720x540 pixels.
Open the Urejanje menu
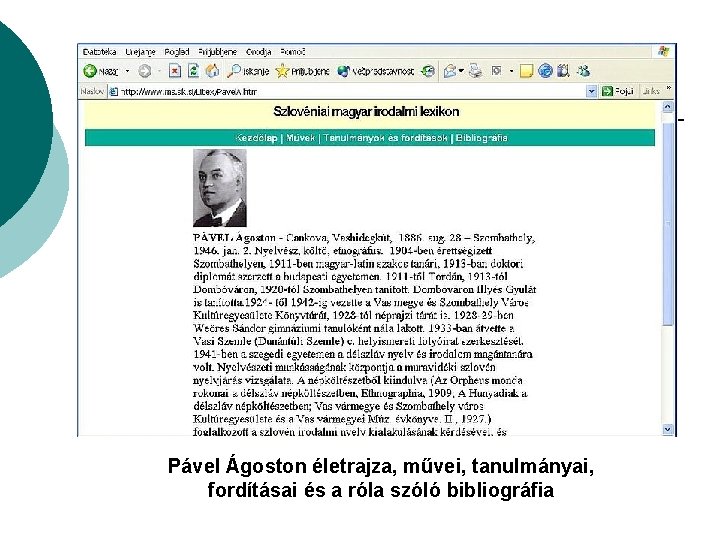click(x=140, y=52)
